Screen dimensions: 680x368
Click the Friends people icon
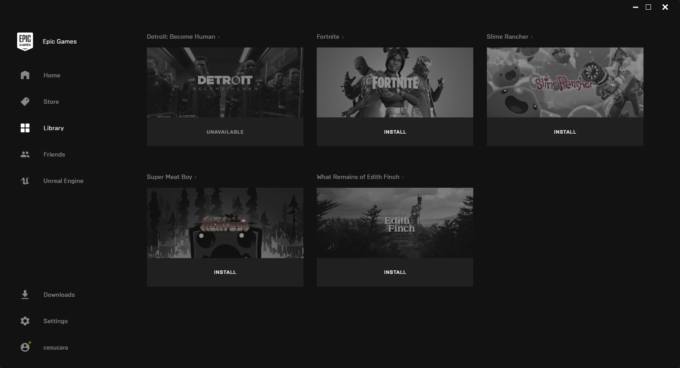[x=25, y=154]
